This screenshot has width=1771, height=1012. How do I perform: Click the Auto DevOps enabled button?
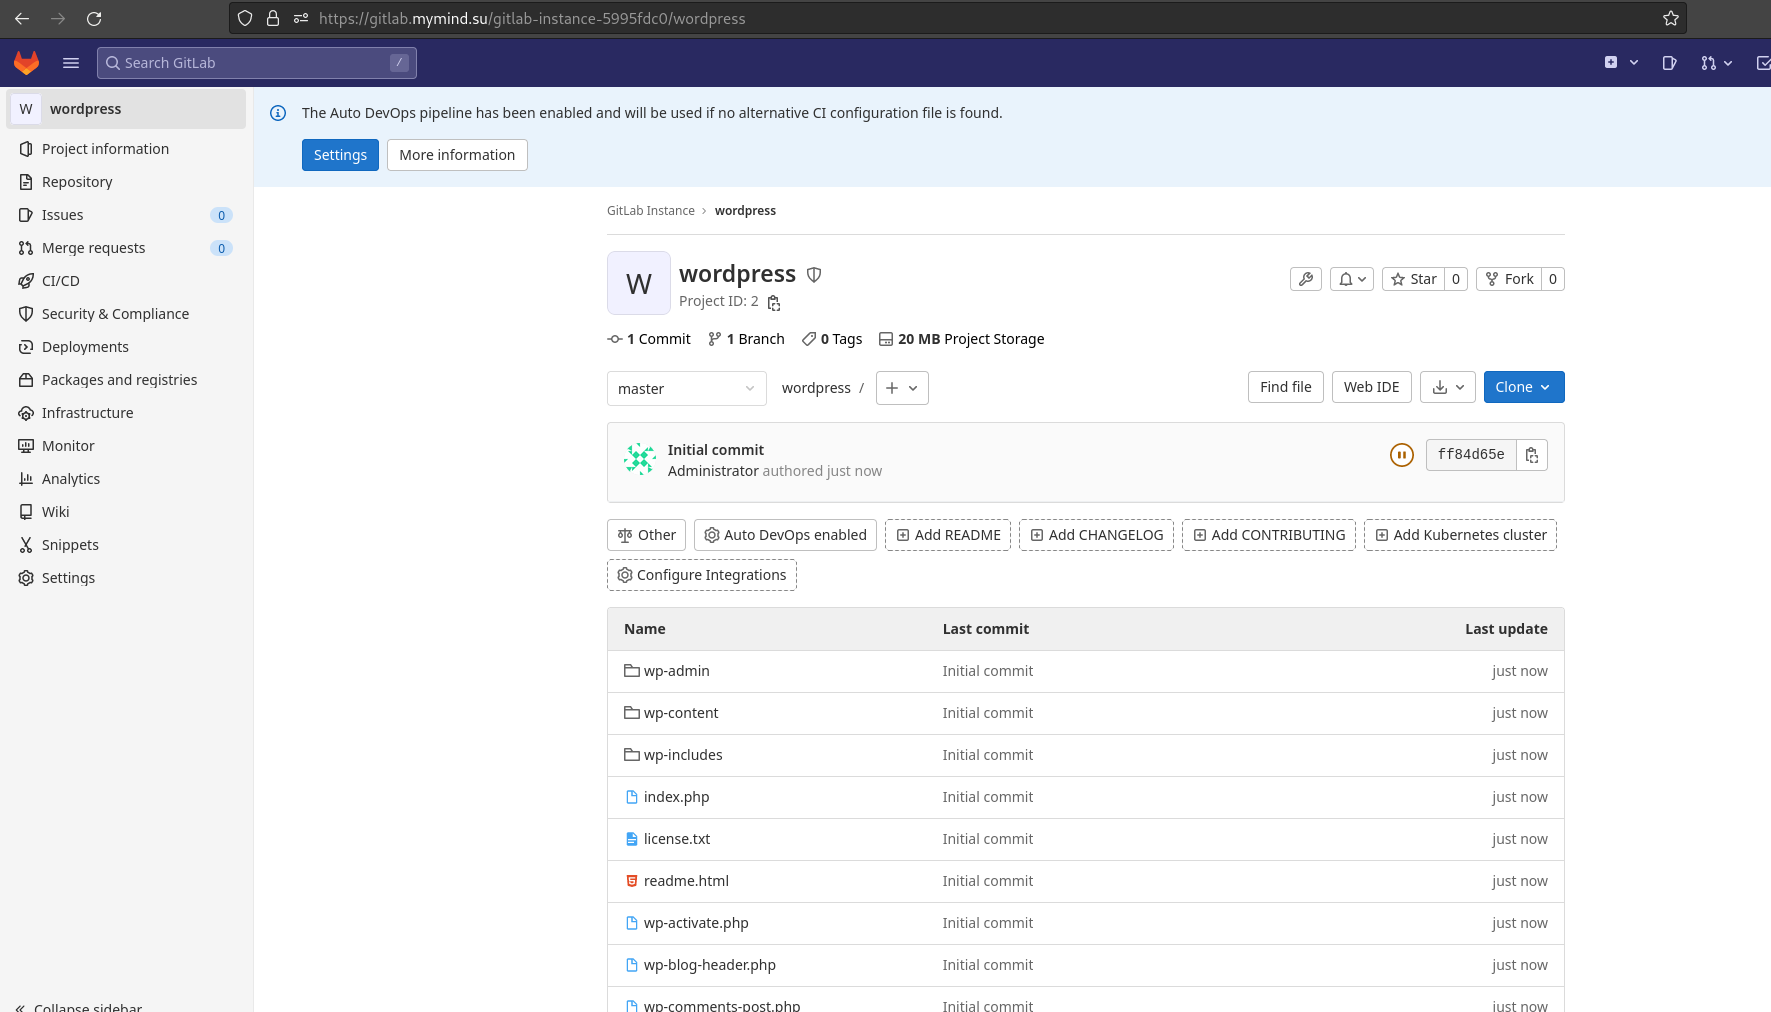pyautogui.click(x=785, y=535)
